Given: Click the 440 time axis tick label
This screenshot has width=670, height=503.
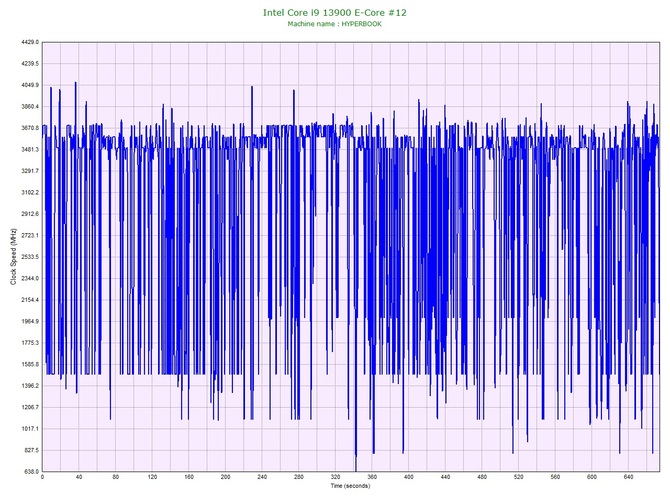Looking at the screenshot, I should pos(446,477).
